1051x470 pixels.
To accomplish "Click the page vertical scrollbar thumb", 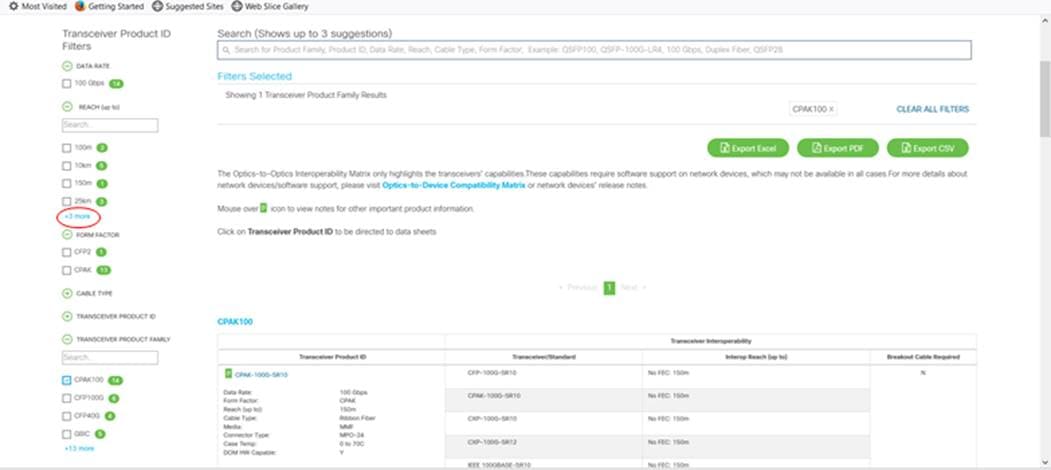I will click(1044, 99).
